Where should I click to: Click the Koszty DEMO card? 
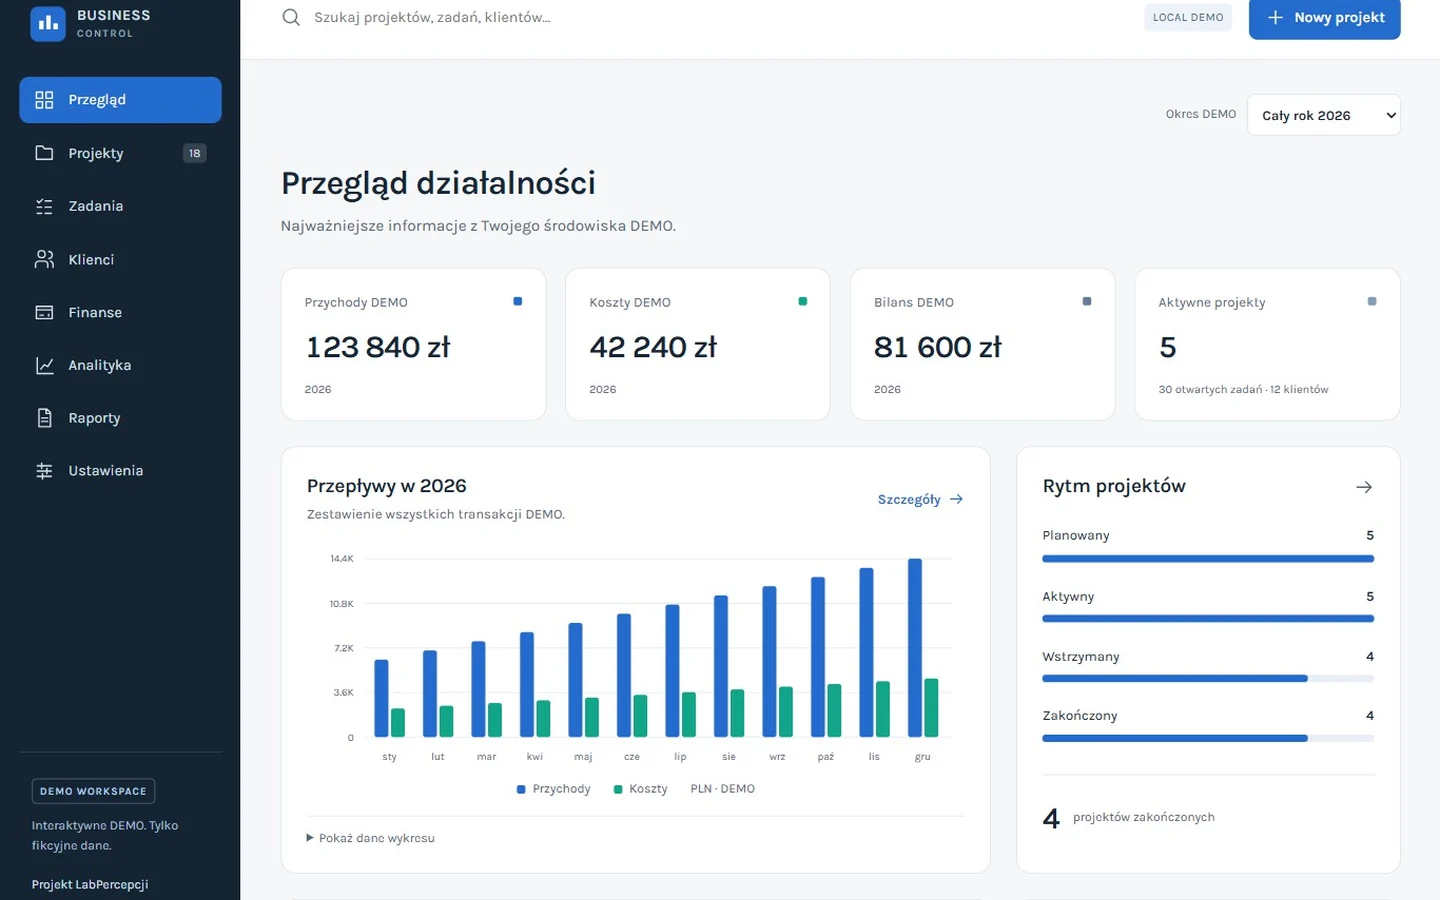[x=698, y=344]
